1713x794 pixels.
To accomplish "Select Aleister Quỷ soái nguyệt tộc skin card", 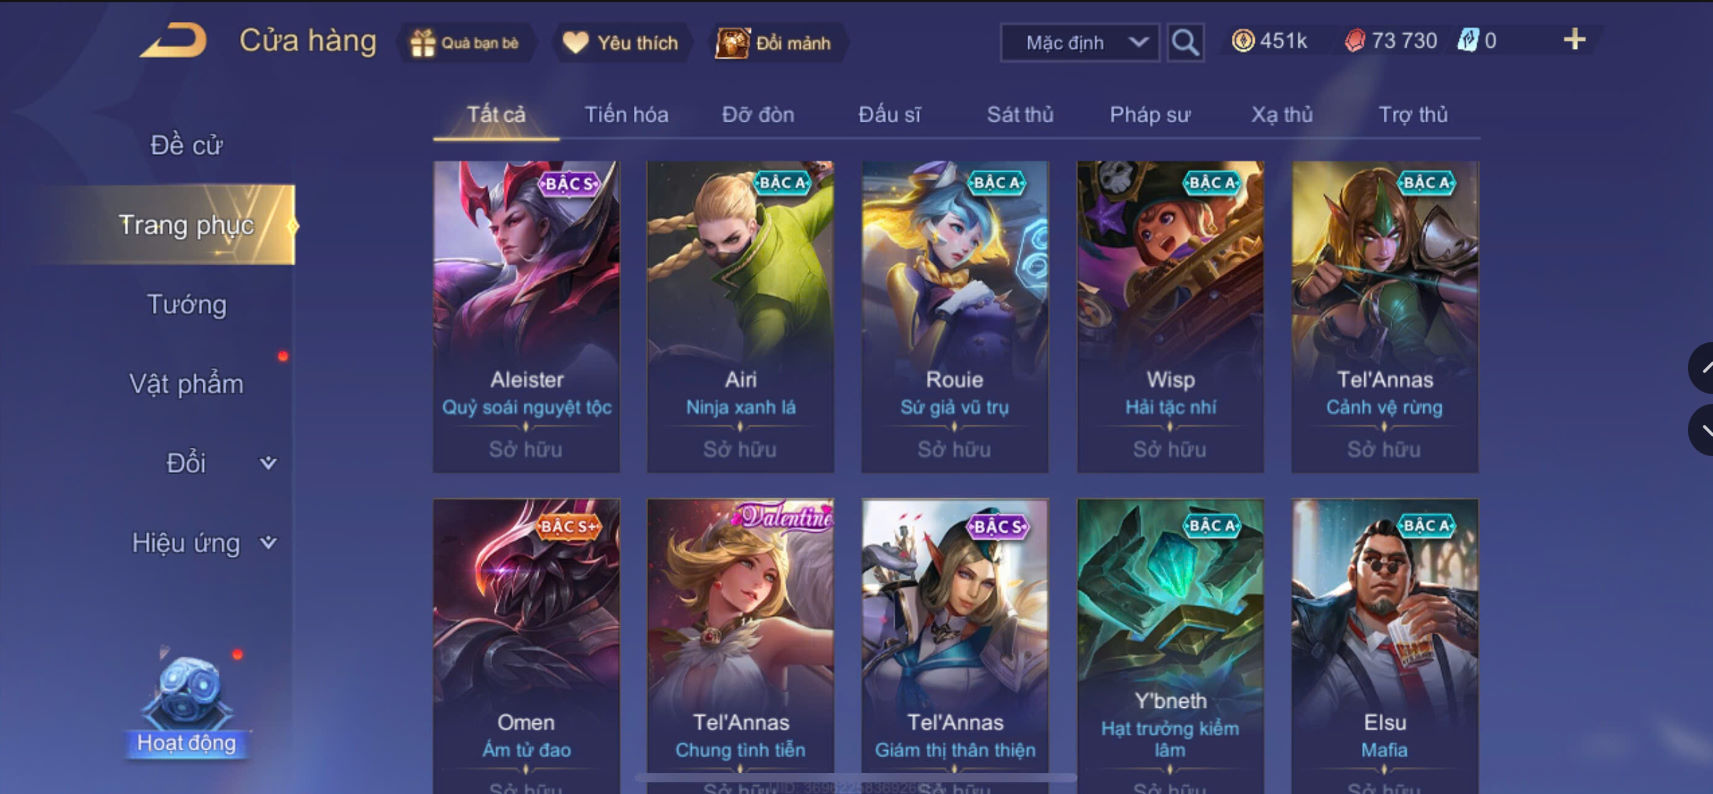I will click(526, 317).
